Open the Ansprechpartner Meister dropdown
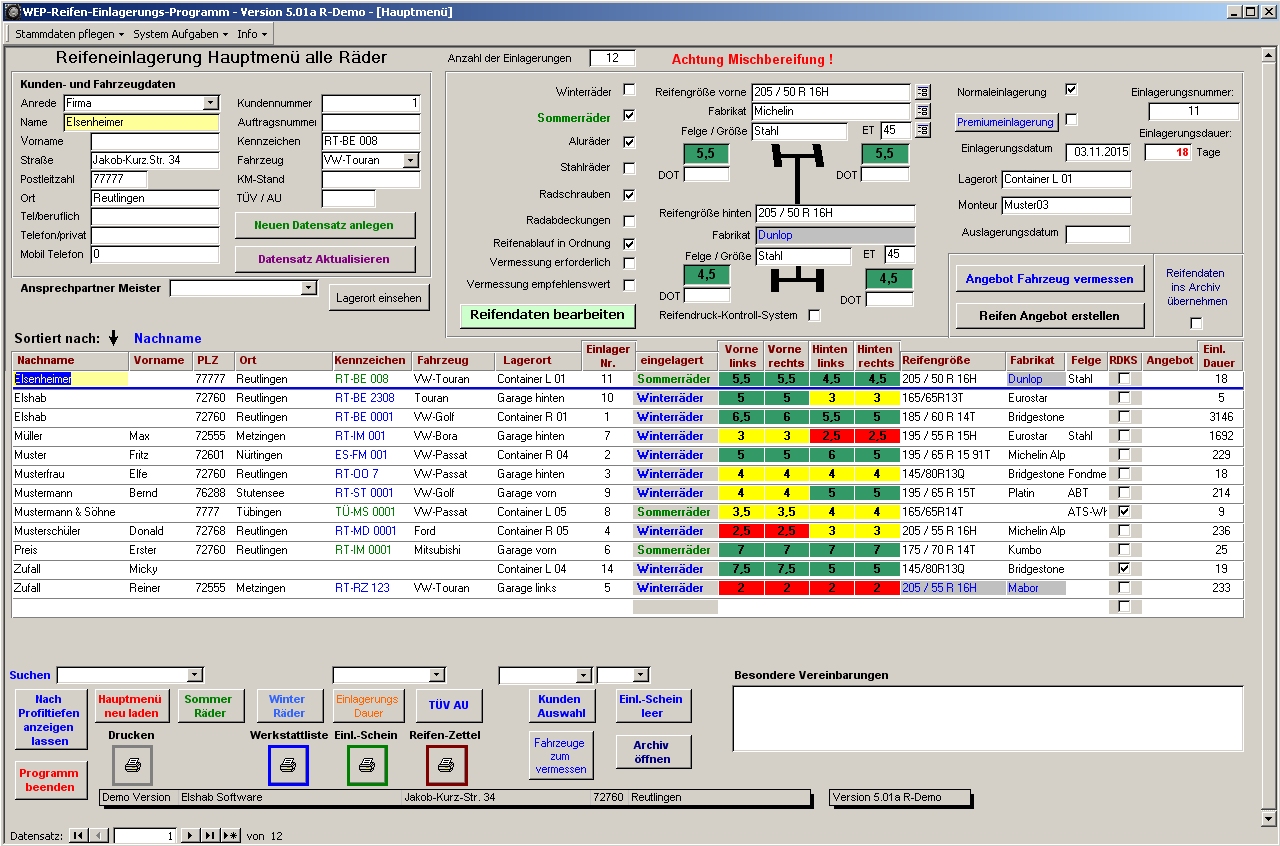This screenshot has height=846, width=1280. 308,288
